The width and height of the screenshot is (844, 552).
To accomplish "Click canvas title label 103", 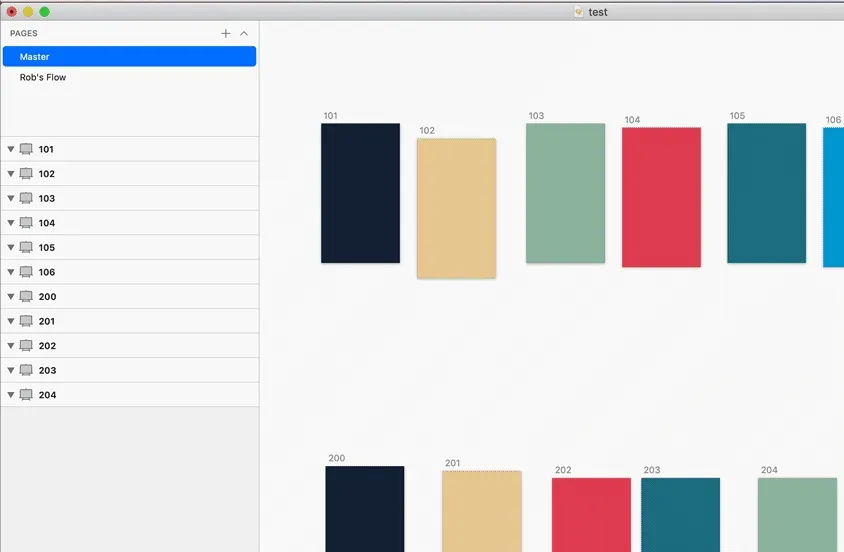I will click(536, 116).
